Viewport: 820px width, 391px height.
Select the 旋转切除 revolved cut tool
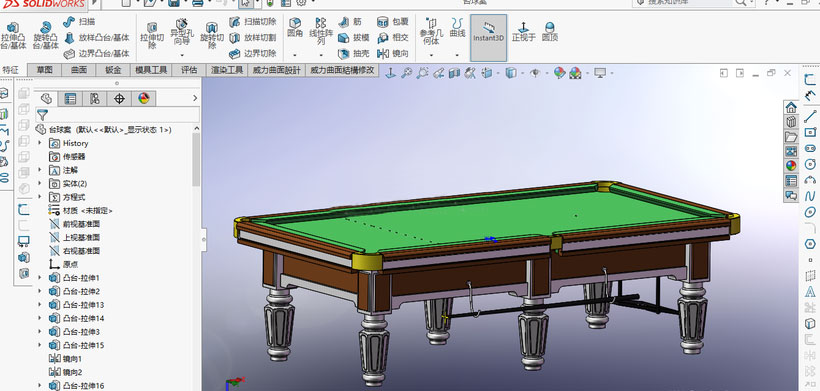click(x=212, y=35)
